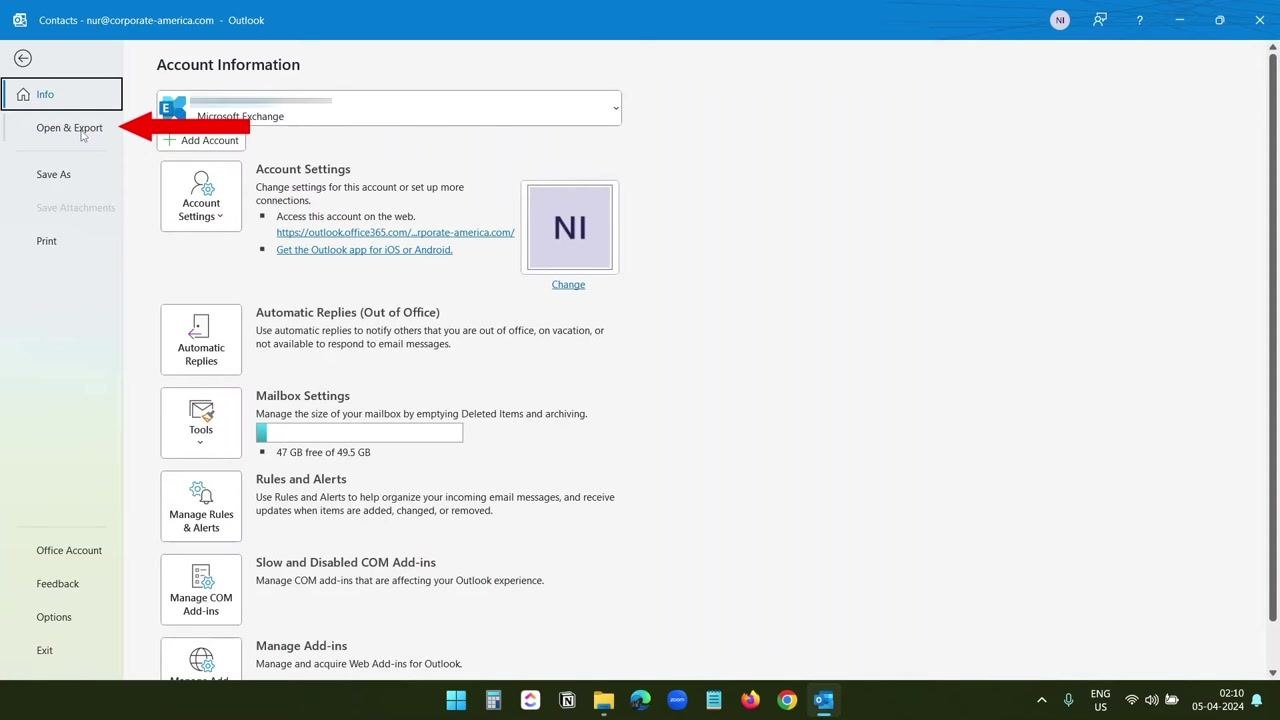The width and height of the screenshot is (1280, 720).
Task: Click the Outlook icon on the taskbar
Action: click(x=824, y=700)
